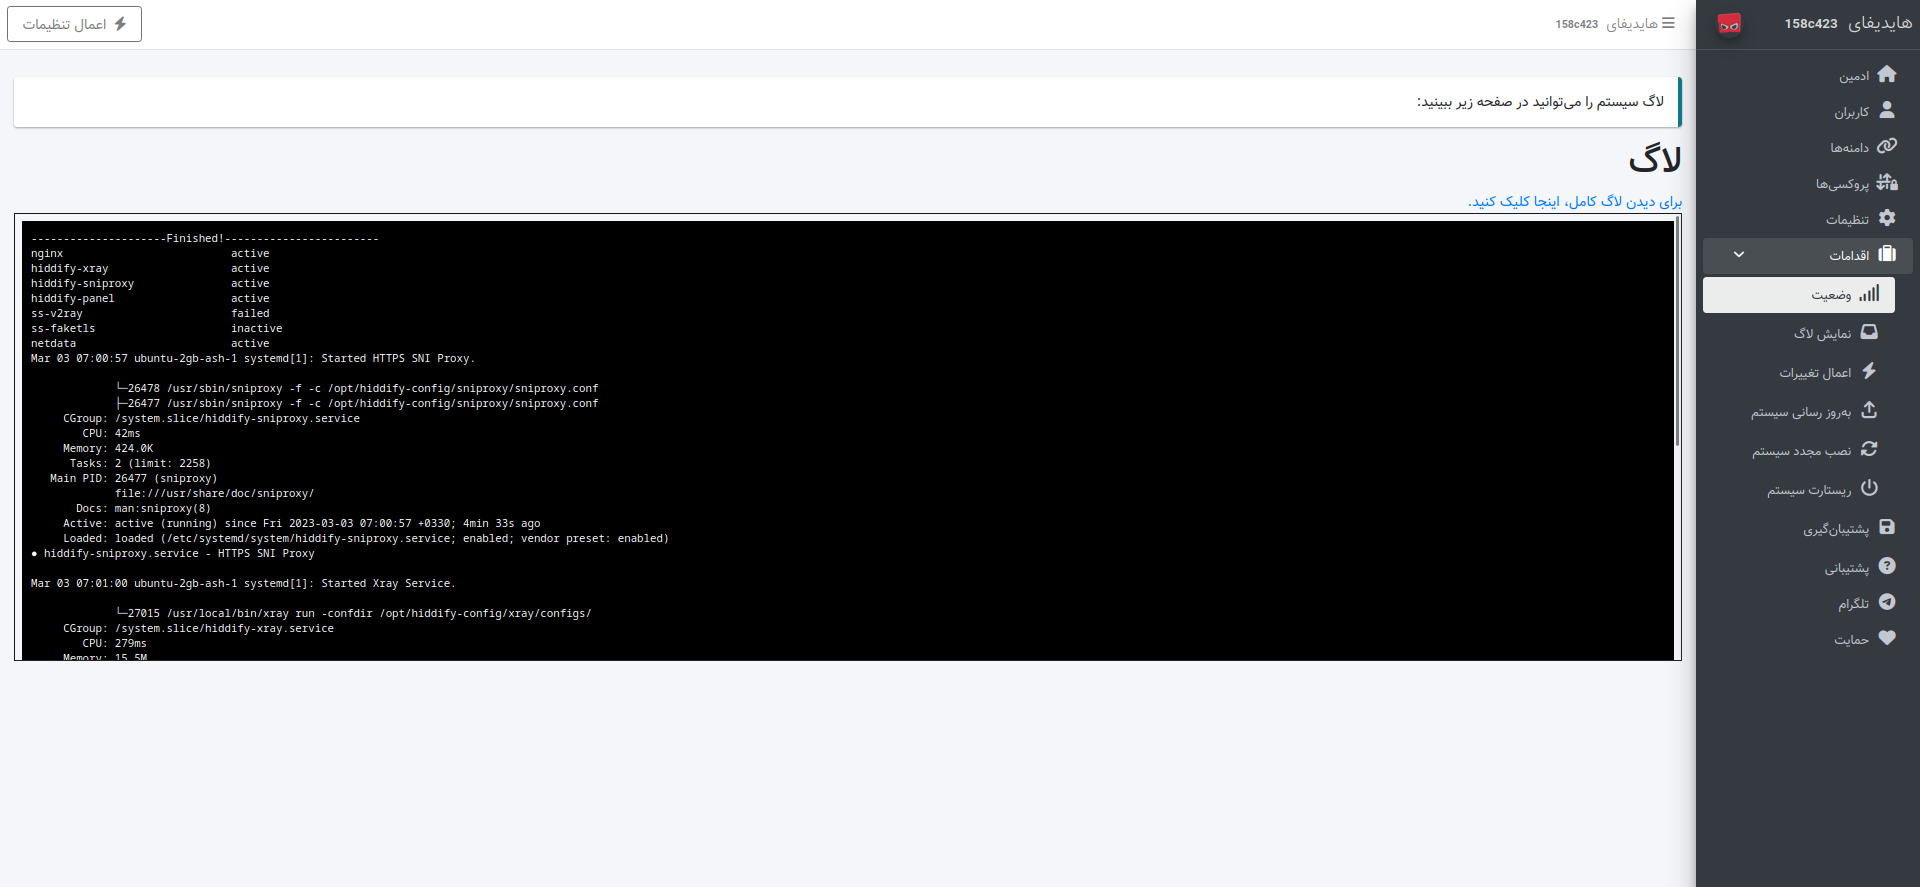
Task: Click the Domains (دامنه‌ها) link icon
Action: click(1887, 146)
